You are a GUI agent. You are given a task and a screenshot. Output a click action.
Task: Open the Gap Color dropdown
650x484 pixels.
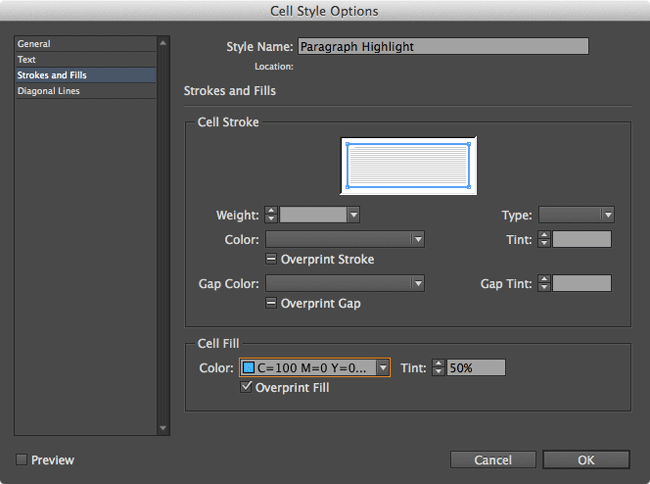click(345, 283)
